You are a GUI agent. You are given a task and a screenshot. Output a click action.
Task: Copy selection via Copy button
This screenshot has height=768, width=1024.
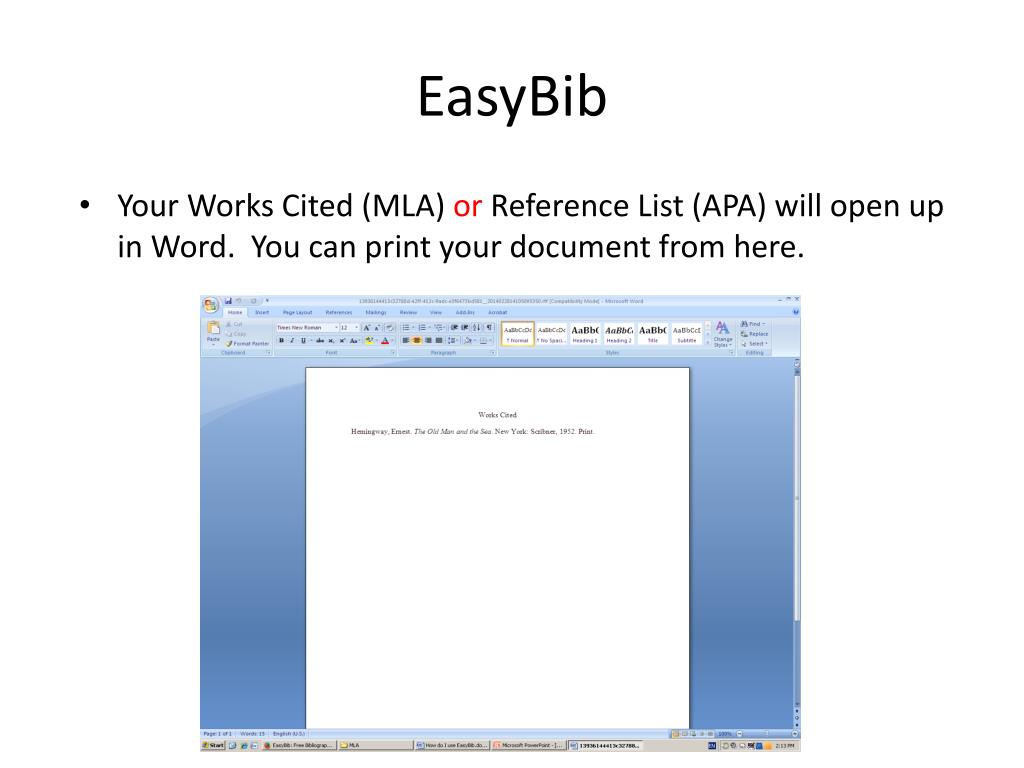coord(236,334)
